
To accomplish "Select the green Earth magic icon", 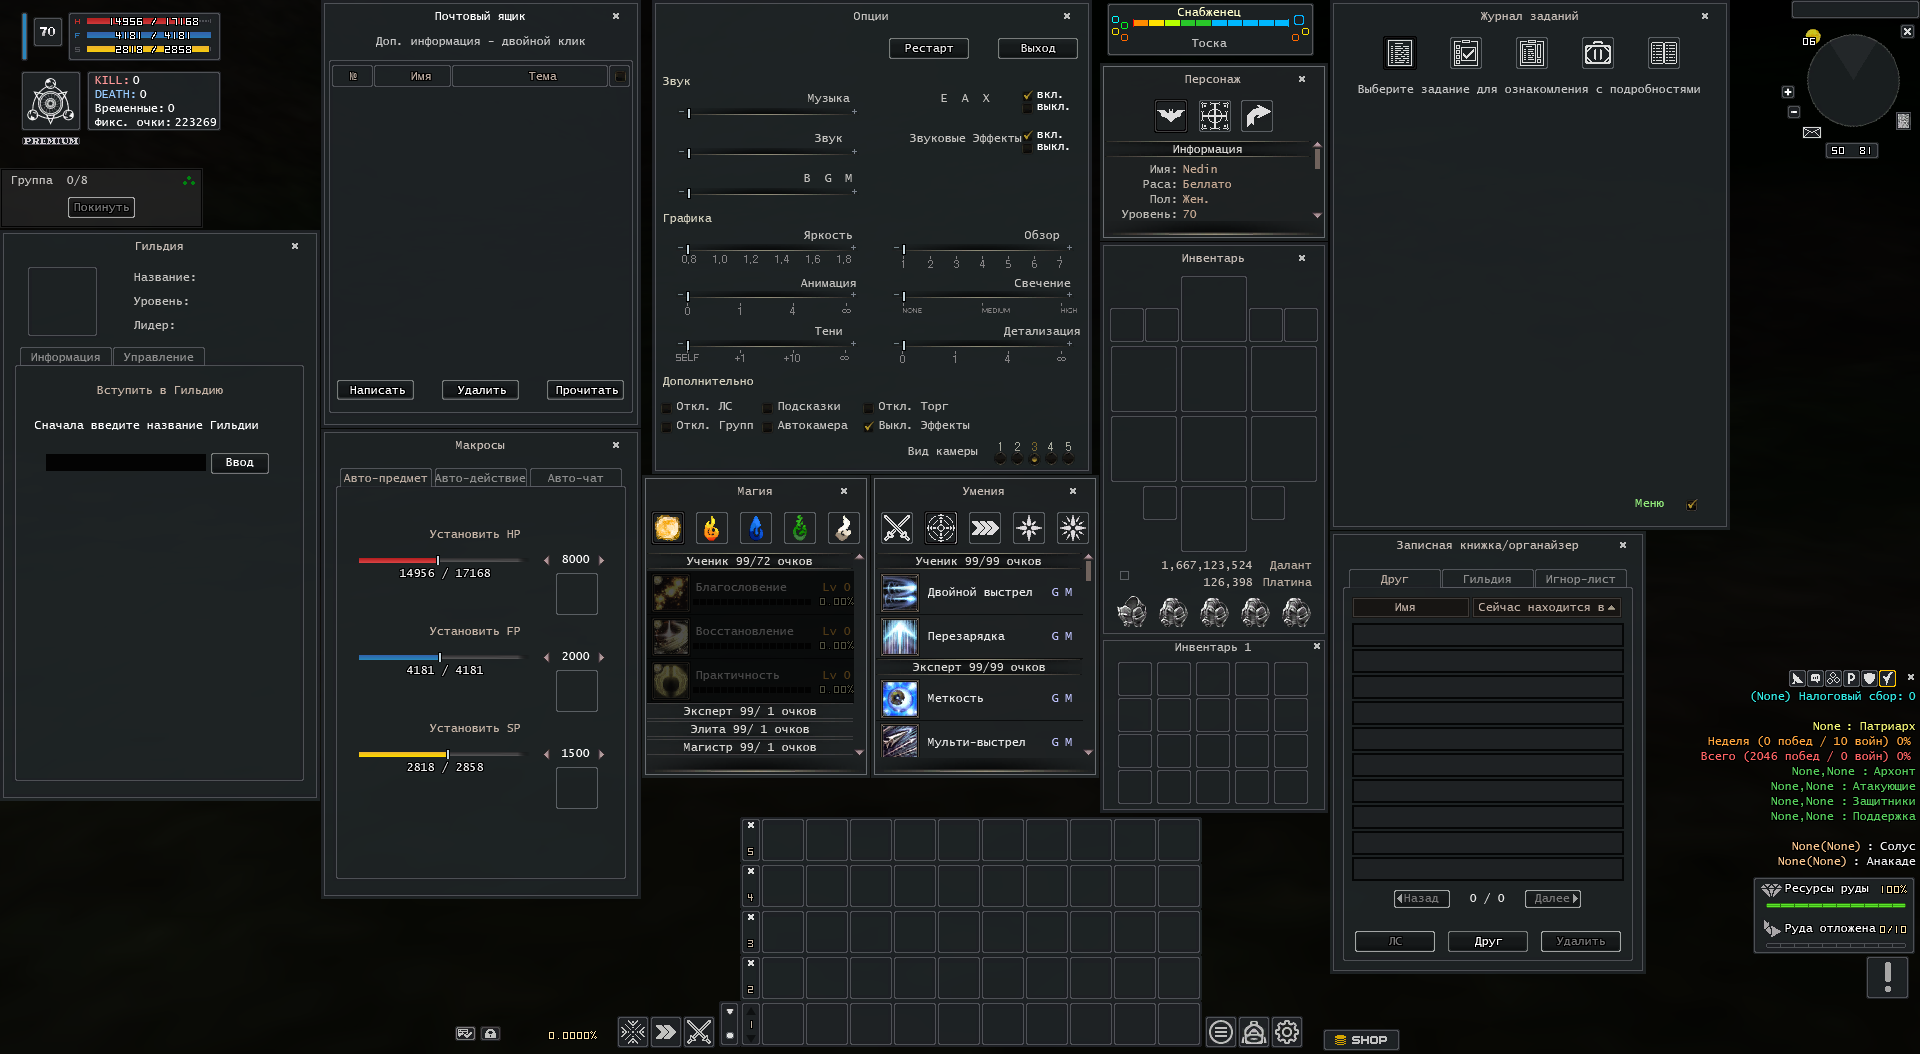I will pyautogui.click(x=799, y=528).
